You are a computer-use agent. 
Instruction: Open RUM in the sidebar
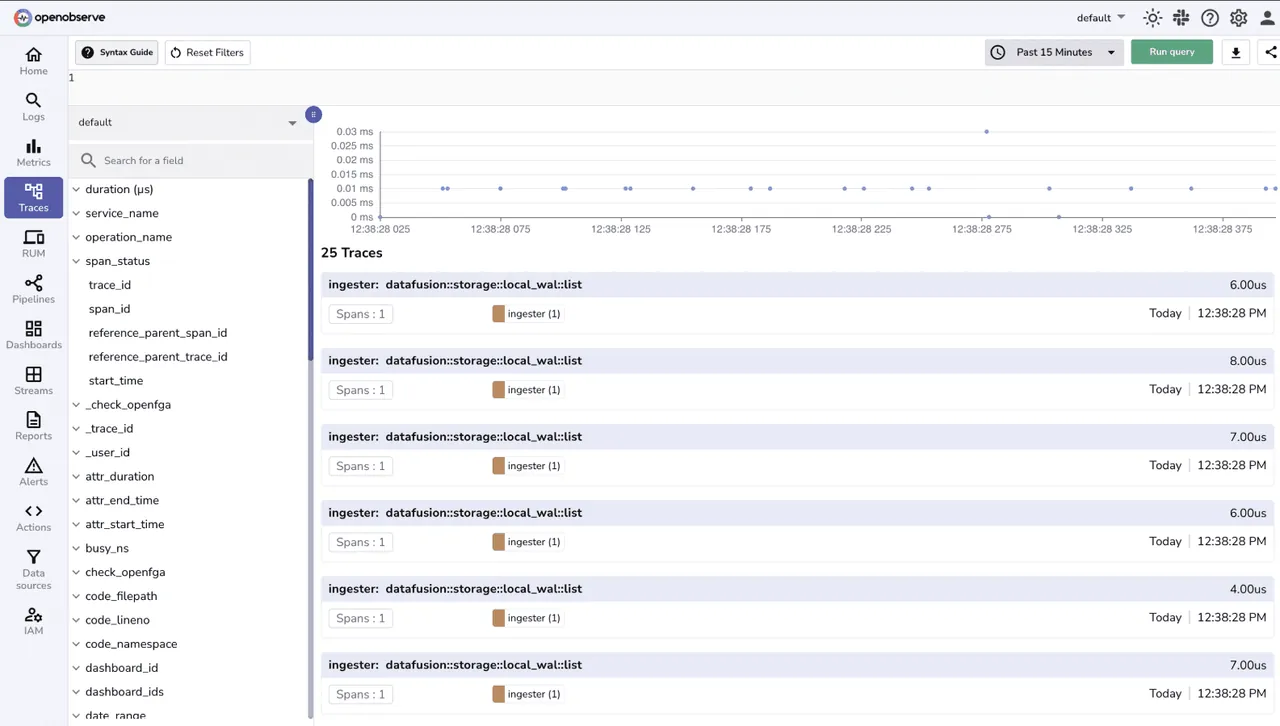(33, 244)
